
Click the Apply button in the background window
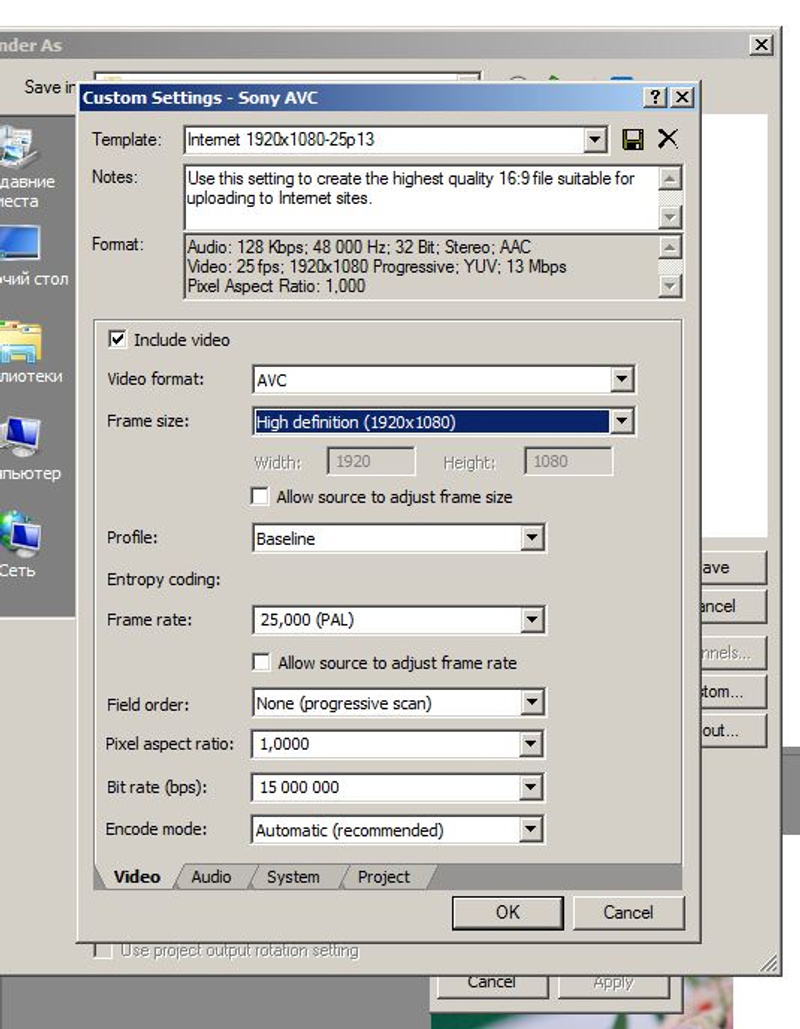click(614, 983)
